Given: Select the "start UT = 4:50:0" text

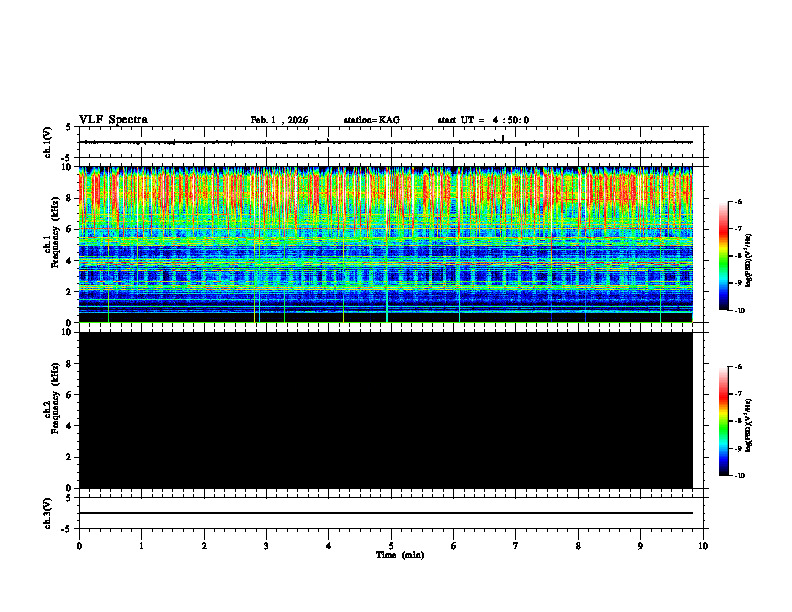Looking at the screenshot, I should click(x=483, y=120).
